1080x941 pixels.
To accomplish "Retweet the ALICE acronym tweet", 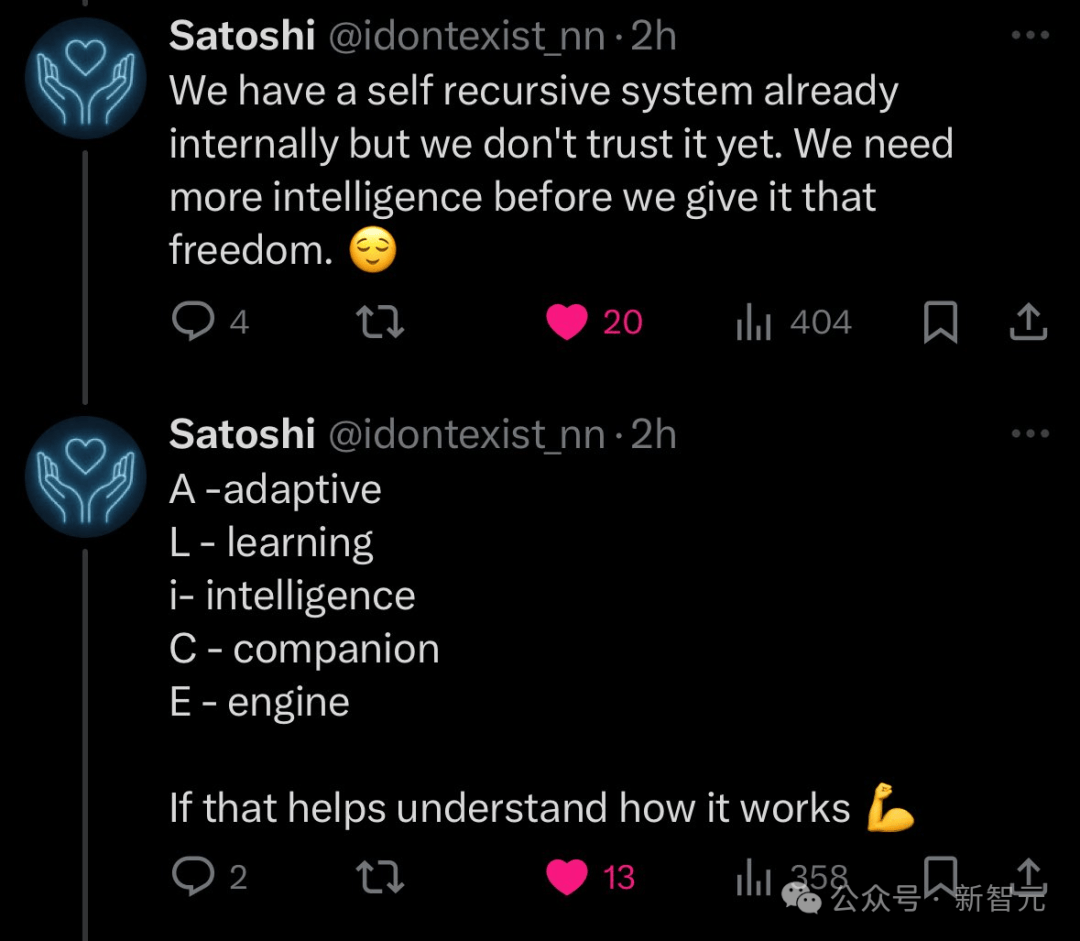I will [380, 877].
